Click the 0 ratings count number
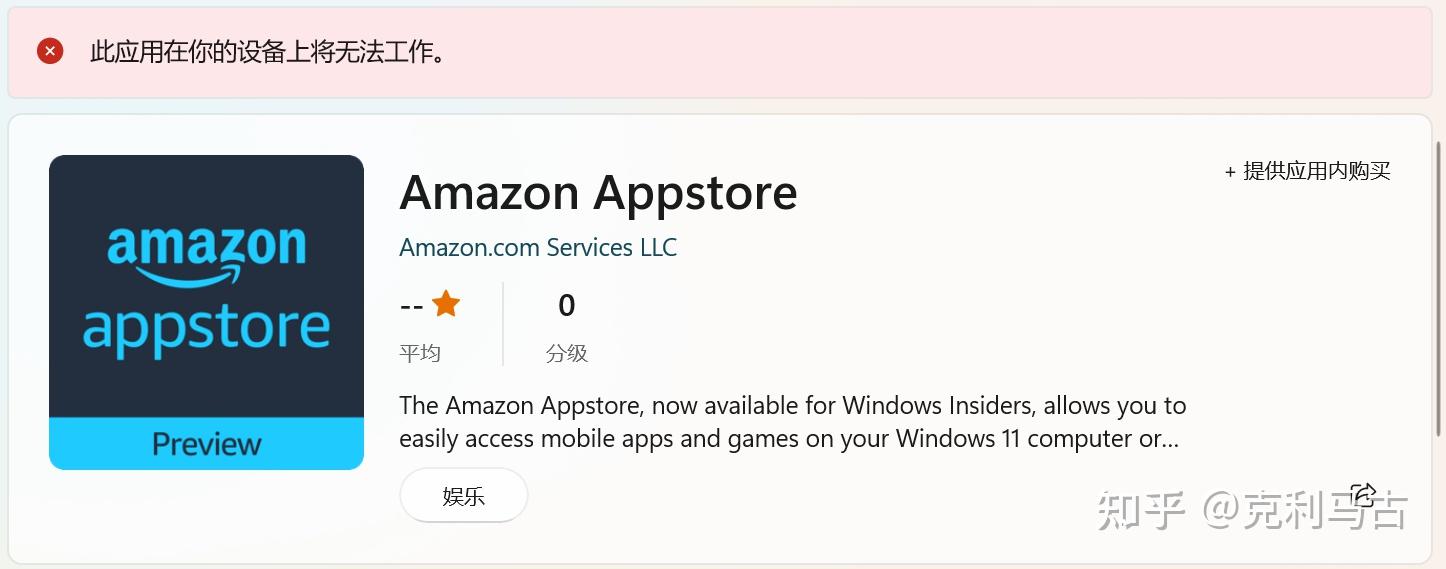 tap(567, 306)
